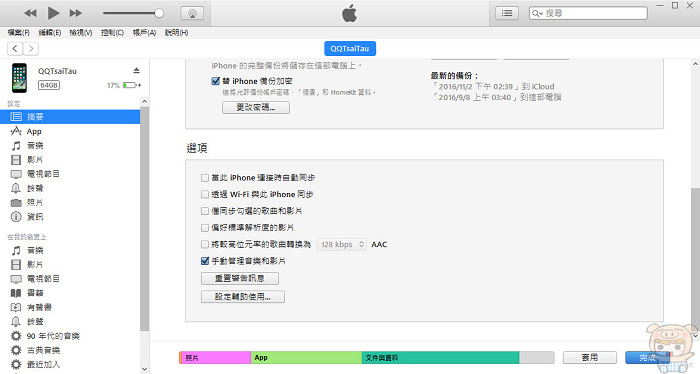Open the 帳戶(A) menu
The width and height of the screenshot is (700, 374).
tap(144, 33)
